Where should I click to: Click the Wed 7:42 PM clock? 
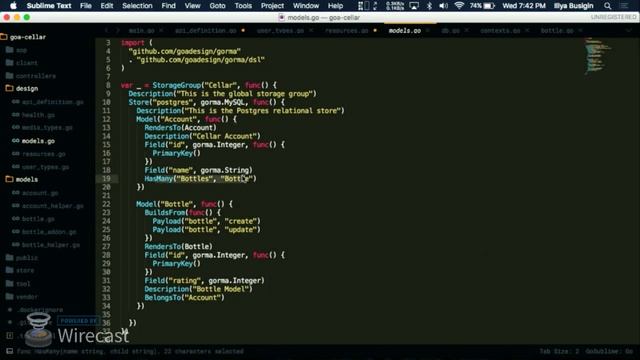(x=524, y=6)
